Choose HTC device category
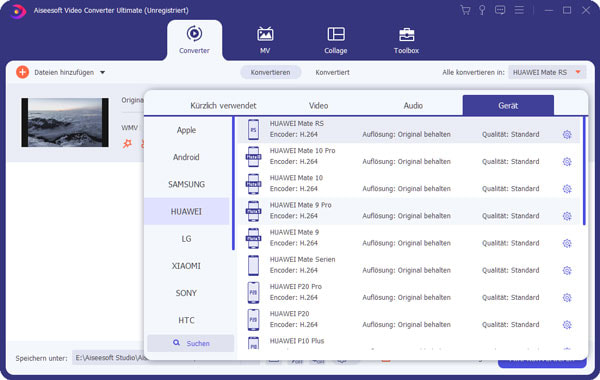 tap(186, 320)
